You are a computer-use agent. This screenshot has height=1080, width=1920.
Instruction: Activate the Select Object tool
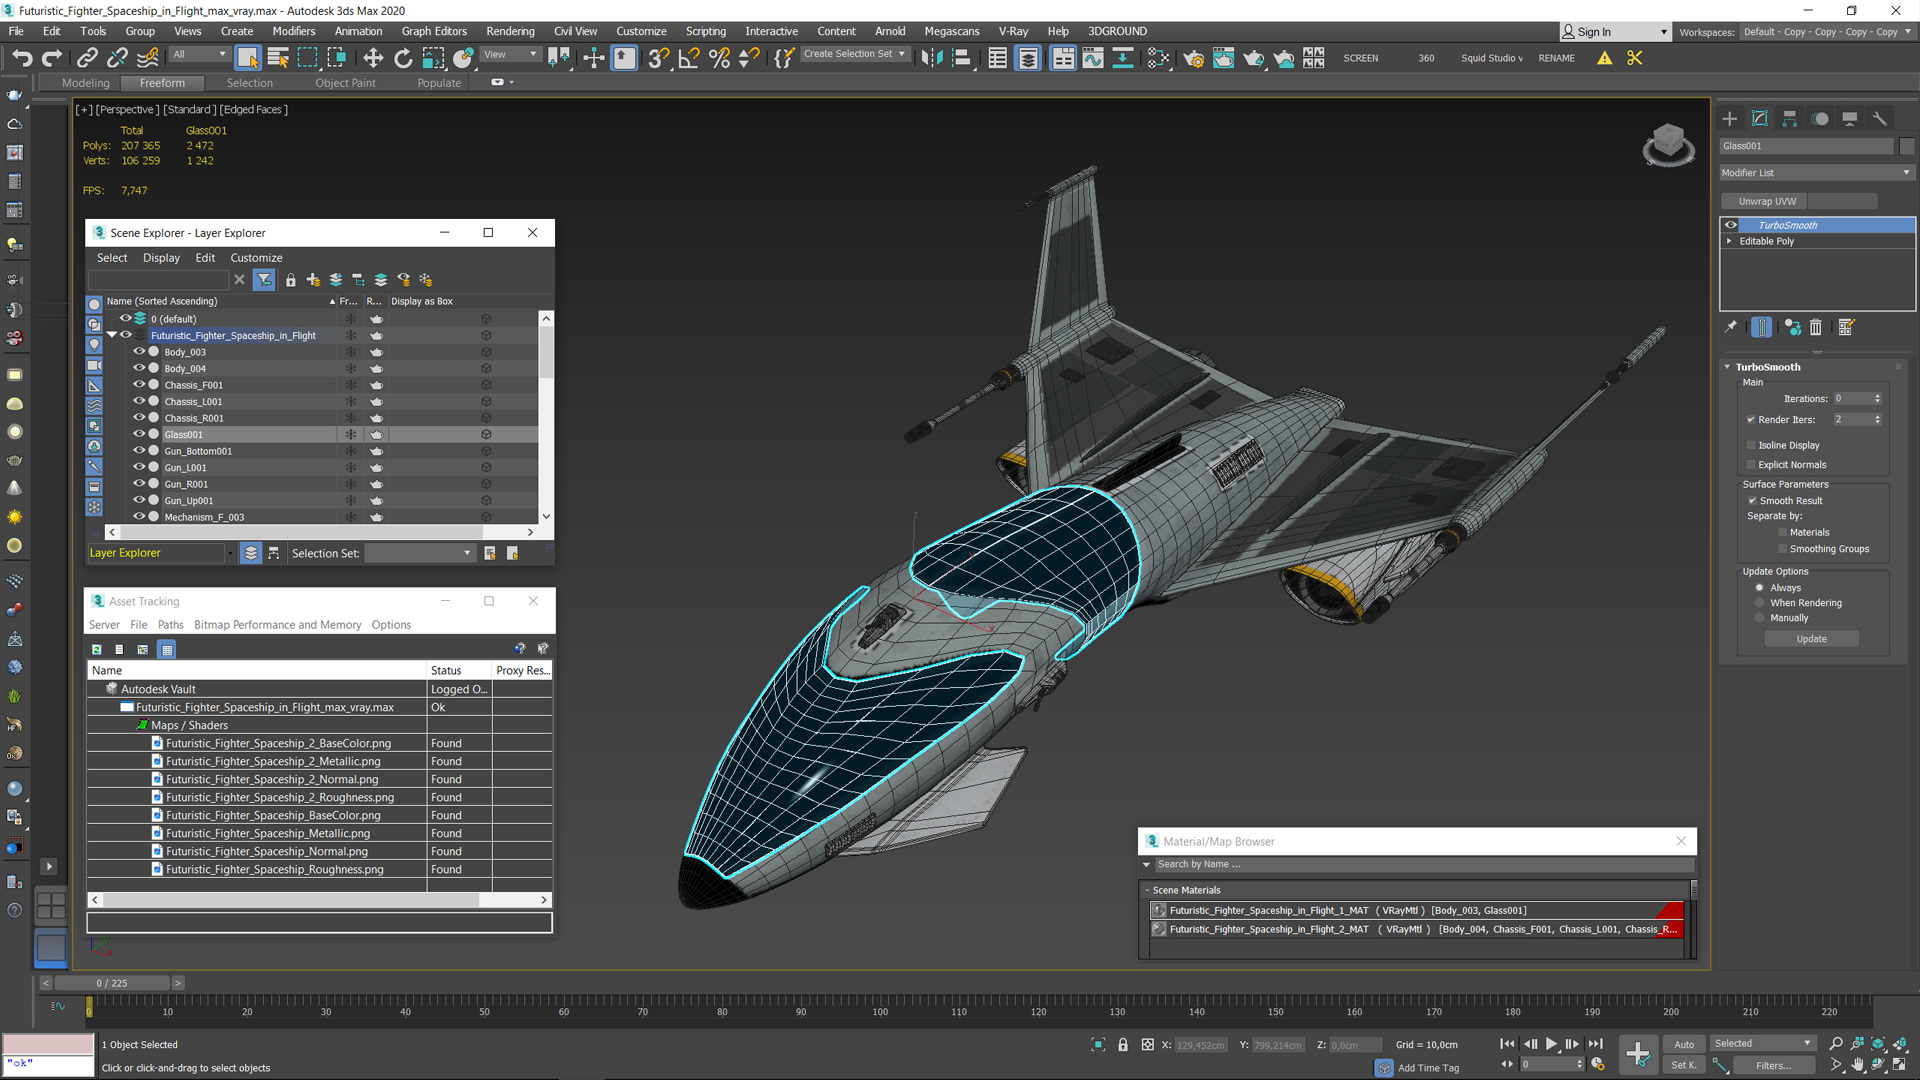point(248,58)
